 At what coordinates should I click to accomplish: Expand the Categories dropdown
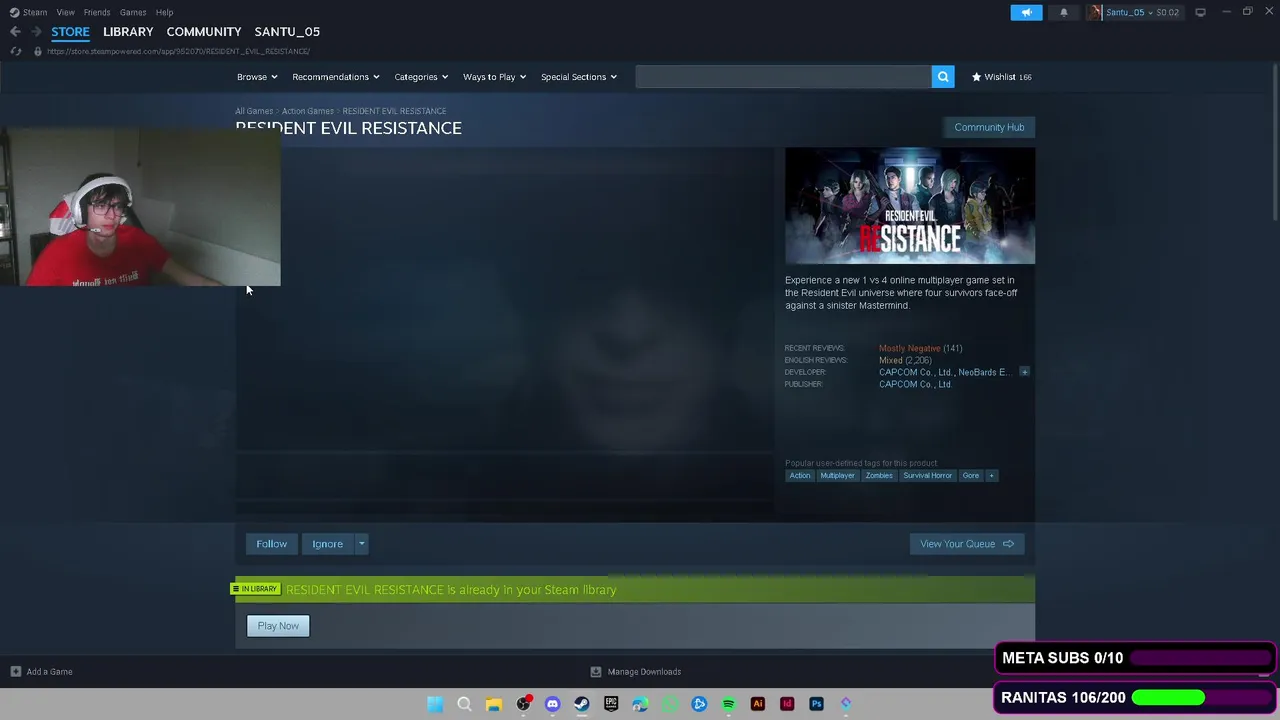(421, 77)
